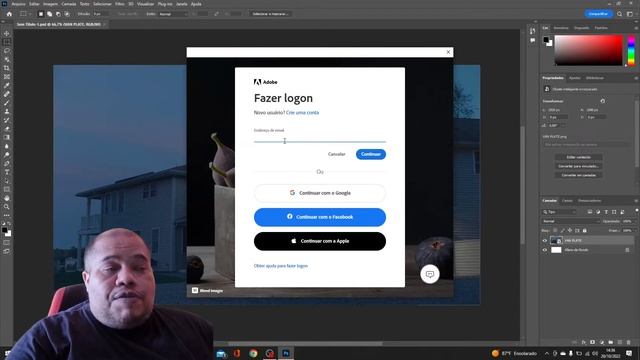Click in the red color picker field
The height and width of the screenshot is (360, 640).
588,50
